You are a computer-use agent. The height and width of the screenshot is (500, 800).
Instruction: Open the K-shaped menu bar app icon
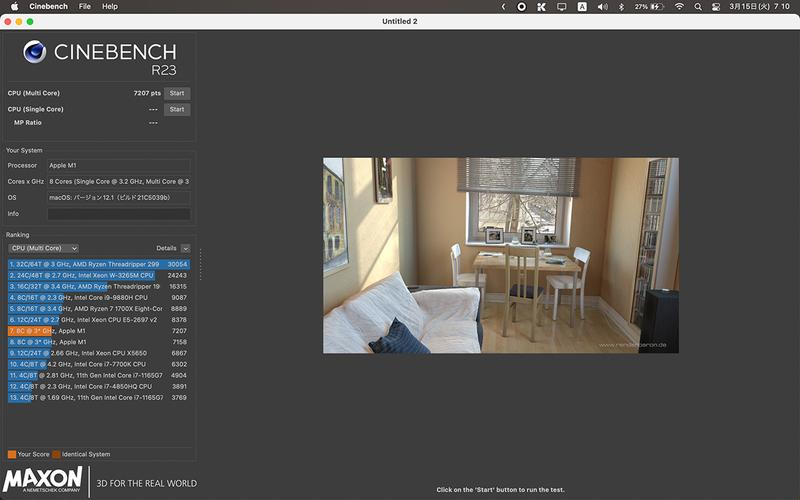[x=541, y=7]
